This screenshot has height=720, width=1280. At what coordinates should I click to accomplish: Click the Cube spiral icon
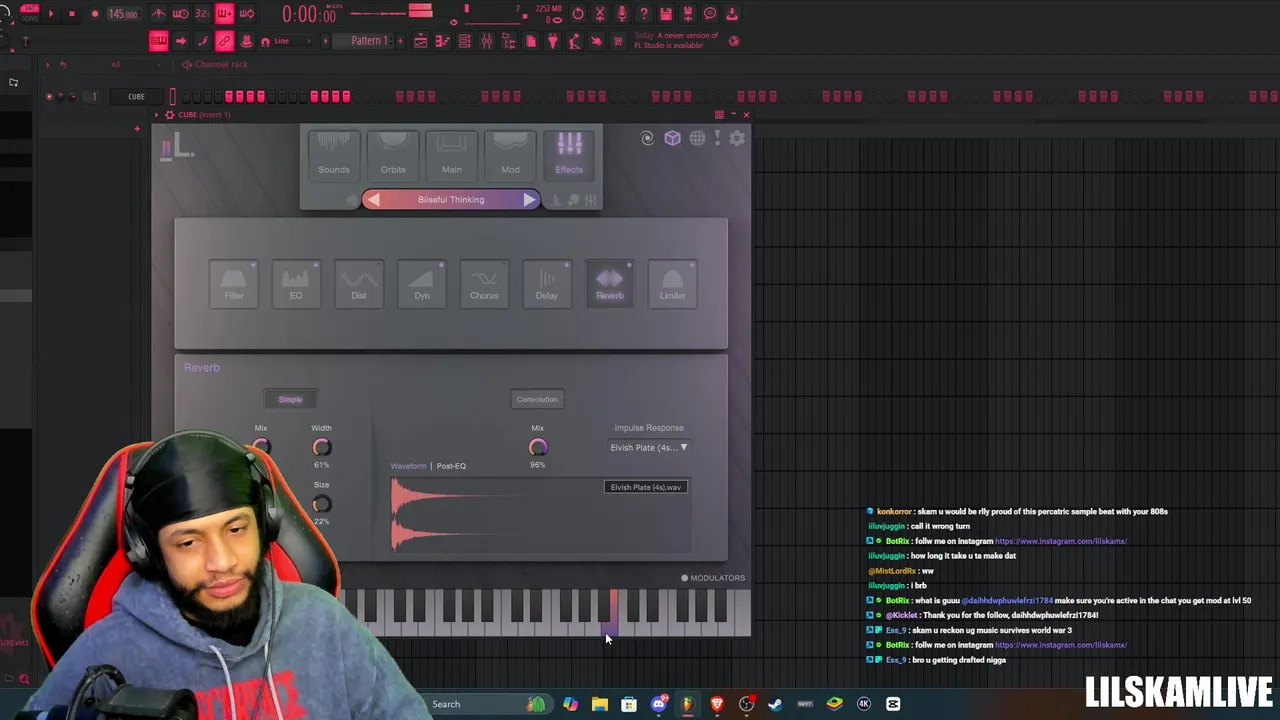point(648,139)
